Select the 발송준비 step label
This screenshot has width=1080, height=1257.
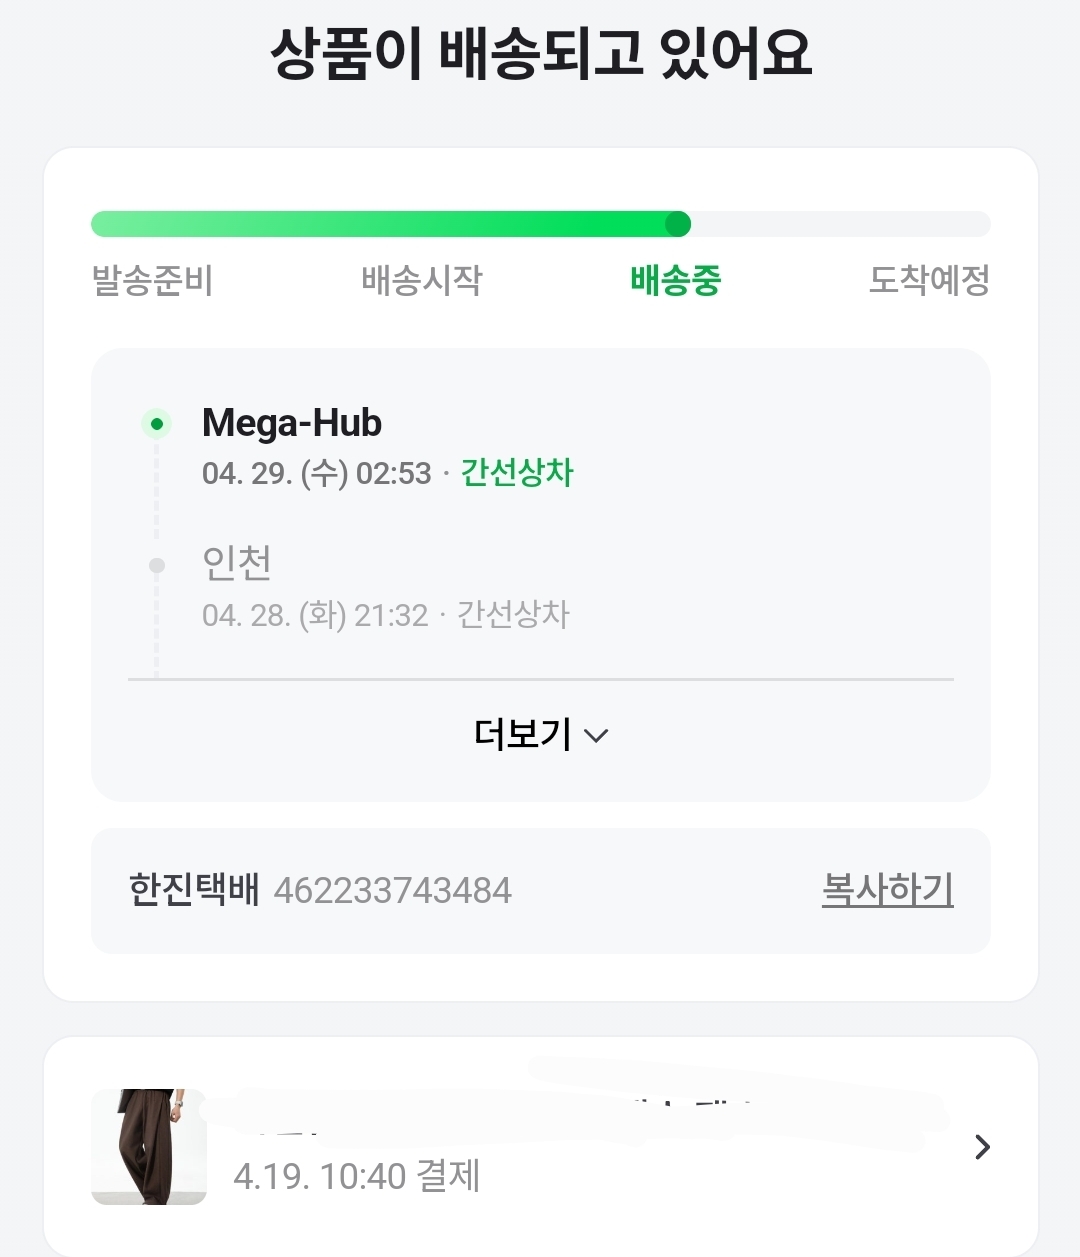coord(152,280)
